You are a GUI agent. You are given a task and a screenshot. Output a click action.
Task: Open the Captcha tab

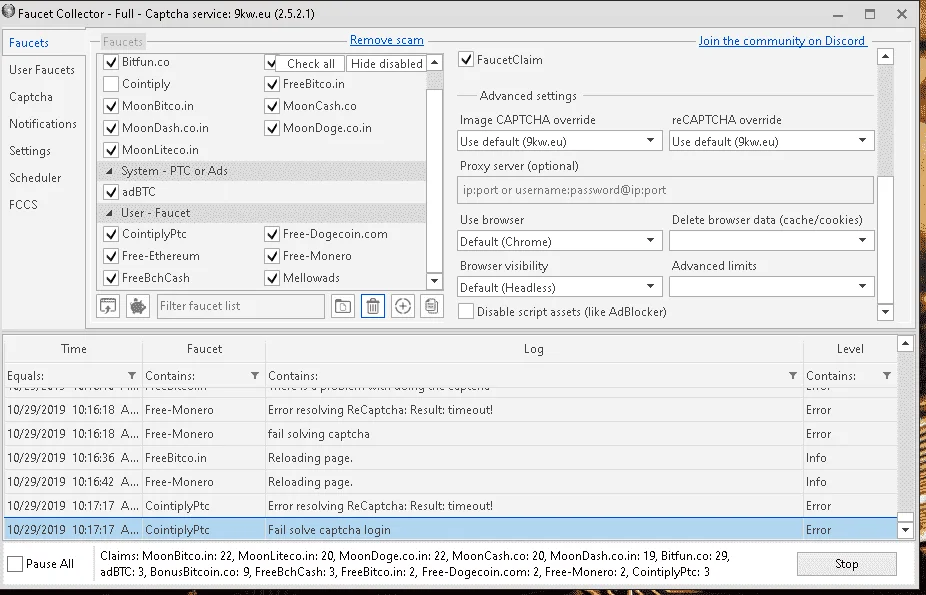tap(31, 97)
